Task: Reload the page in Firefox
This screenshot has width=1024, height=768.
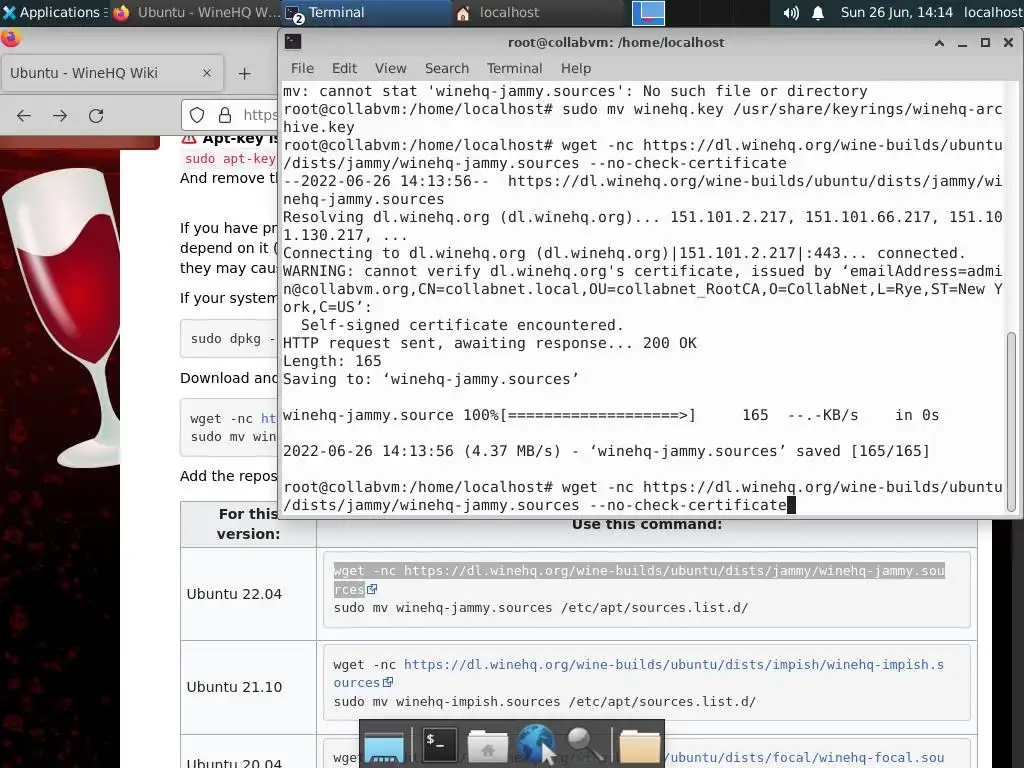Action: [96, 116]
